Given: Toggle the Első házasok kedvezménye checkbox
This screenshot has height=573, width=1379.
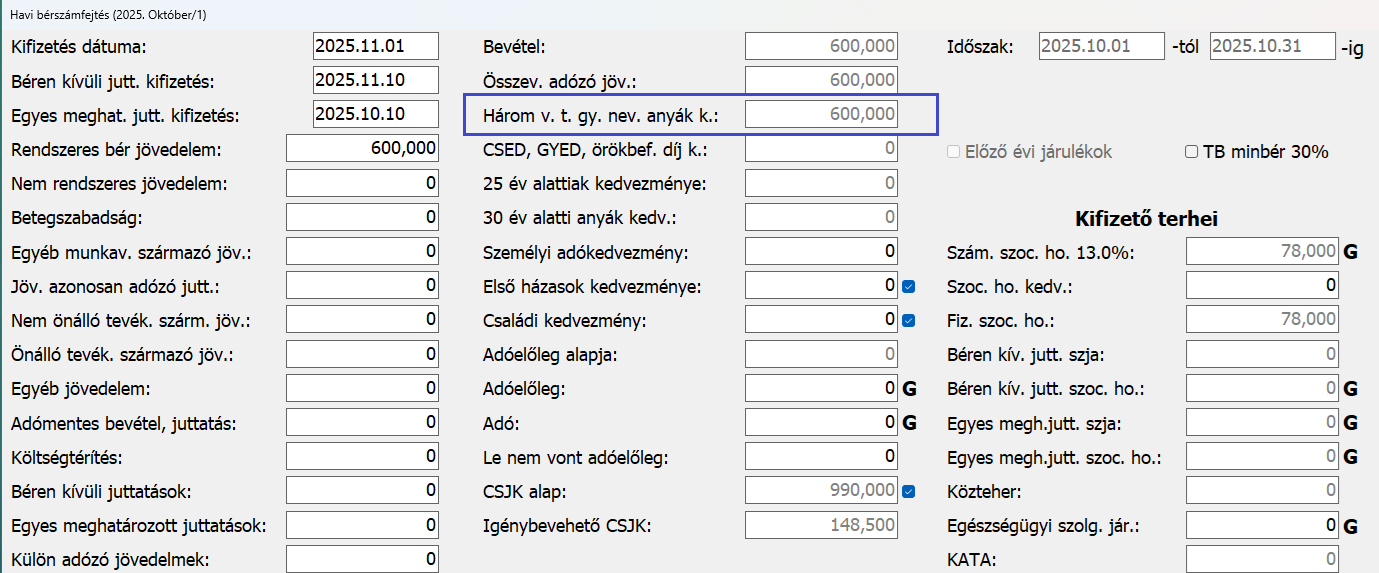Looking at the screenshot, I should click(x=908, y=287).
